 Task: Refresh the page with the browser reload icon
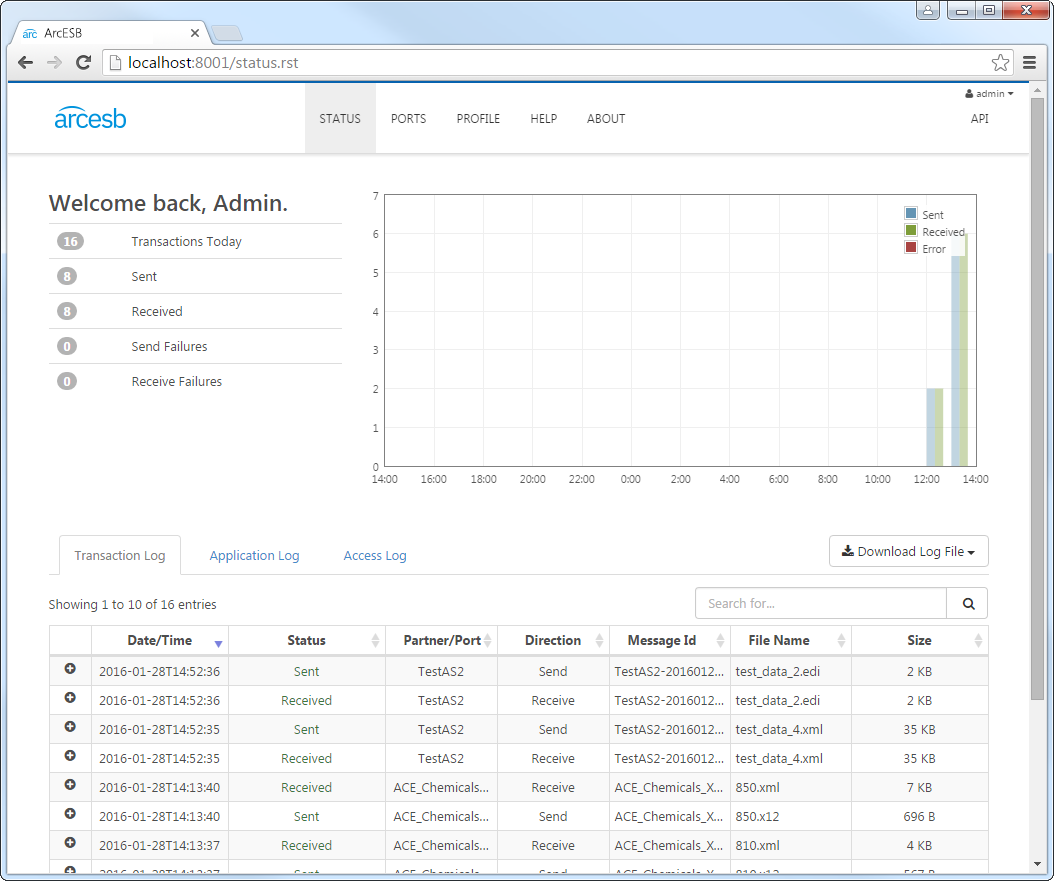83,62
